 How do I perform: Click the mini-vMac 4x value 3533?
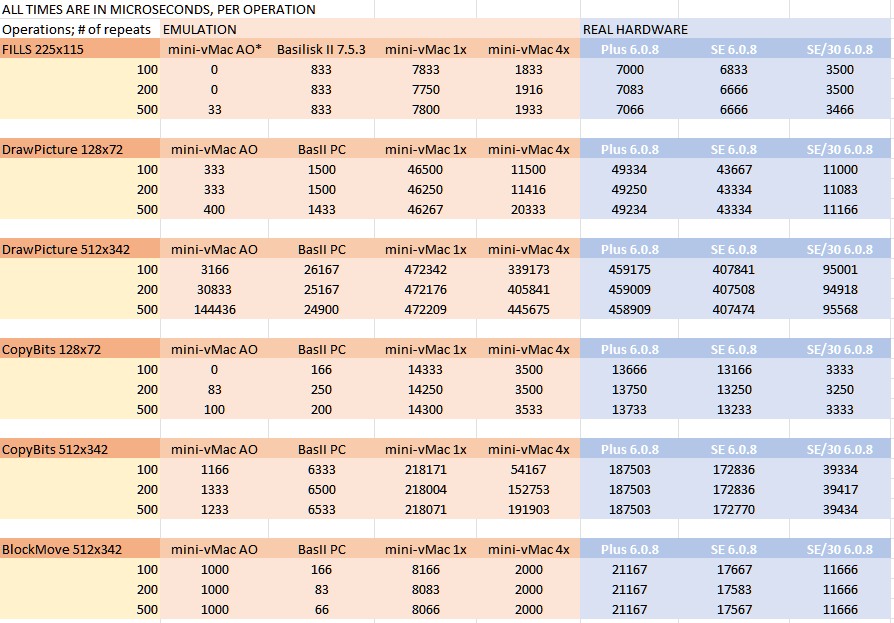click(x=529, y=409)
